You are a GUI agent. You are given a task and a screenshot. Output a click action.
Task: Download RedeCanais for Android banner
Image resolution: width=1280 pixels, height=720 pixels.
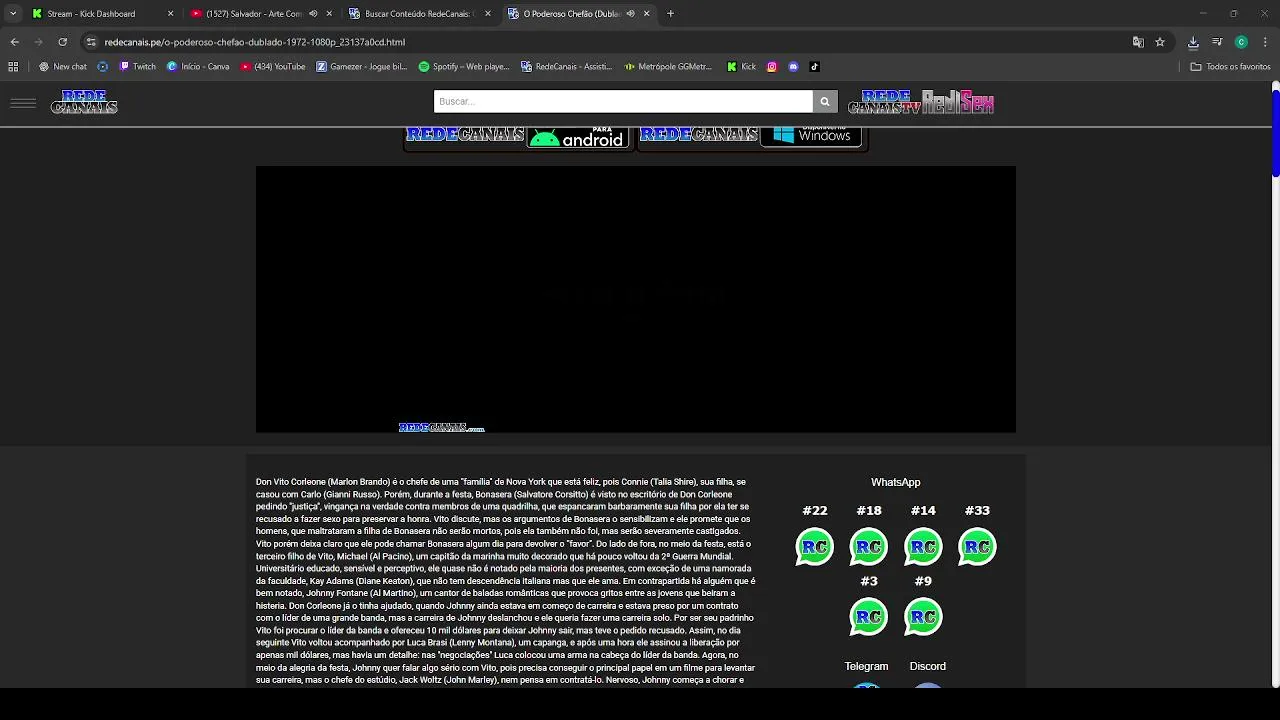coord(517,138)
